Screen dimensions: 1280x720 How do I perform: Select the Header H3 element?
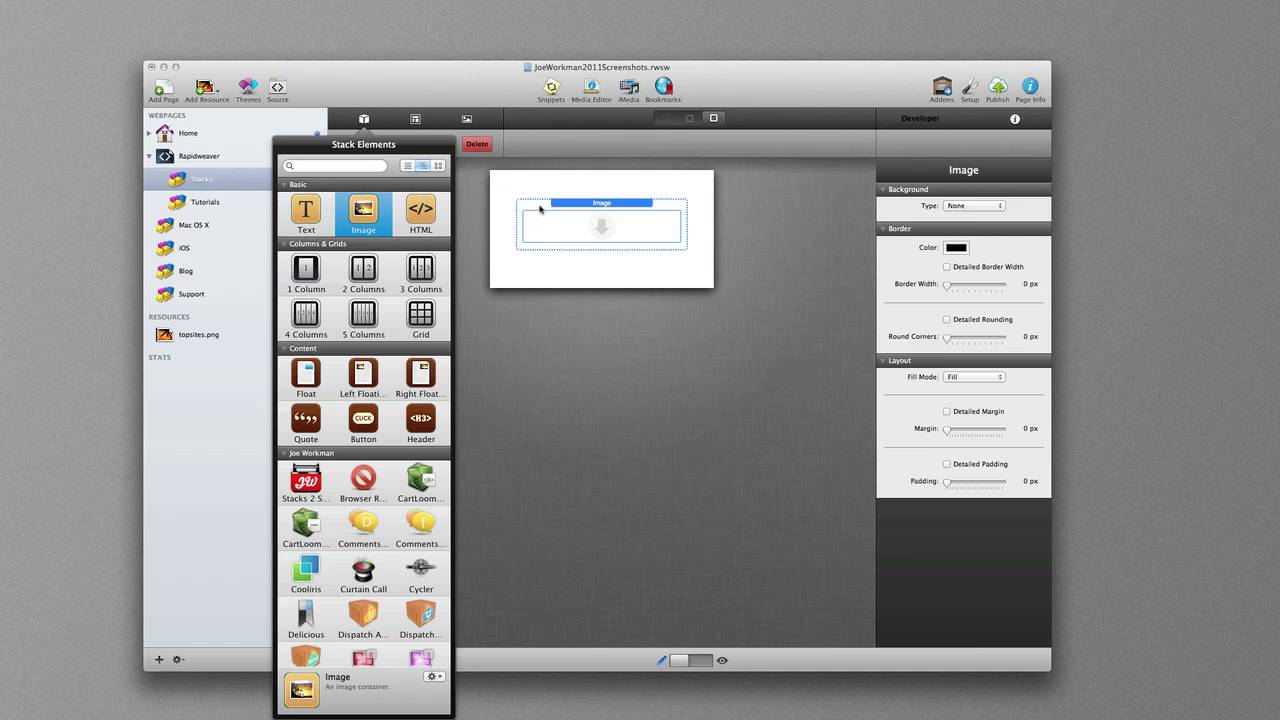pyautogui.click(x=421, y=423)
